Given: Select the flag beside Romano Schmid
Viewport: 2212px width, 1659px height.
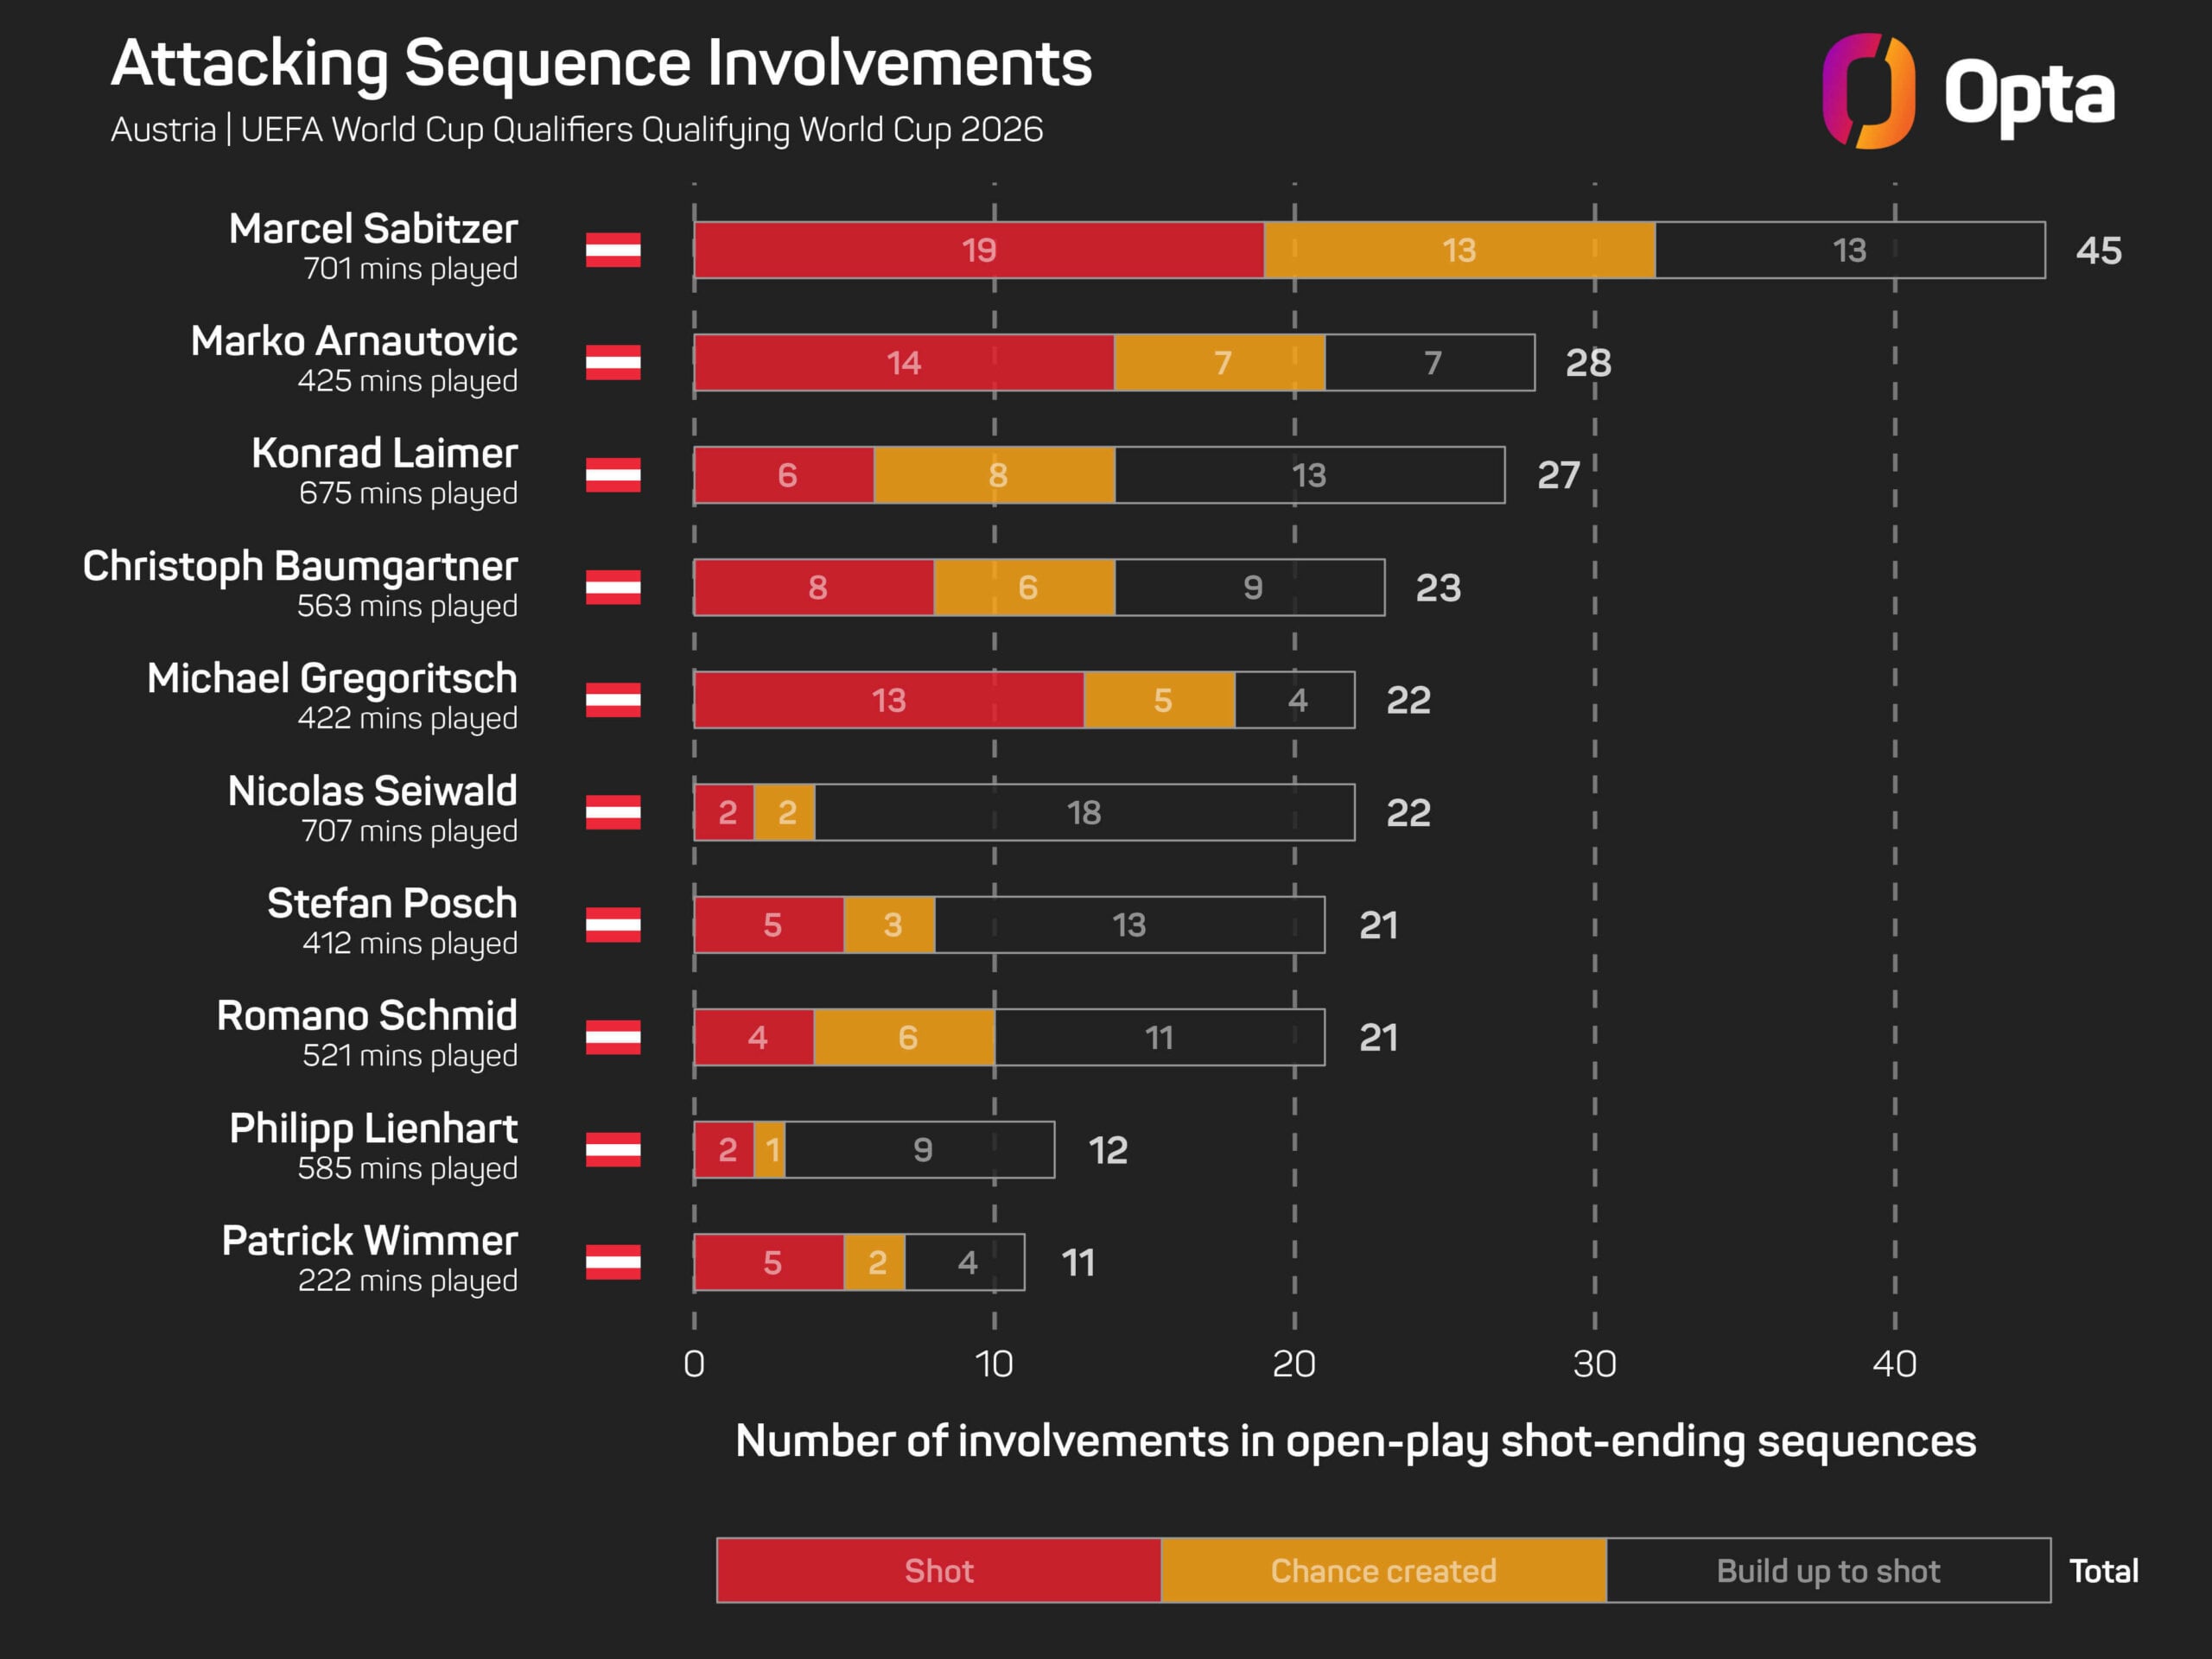Looking at the screenshot, I should [x=613, y=1037].
